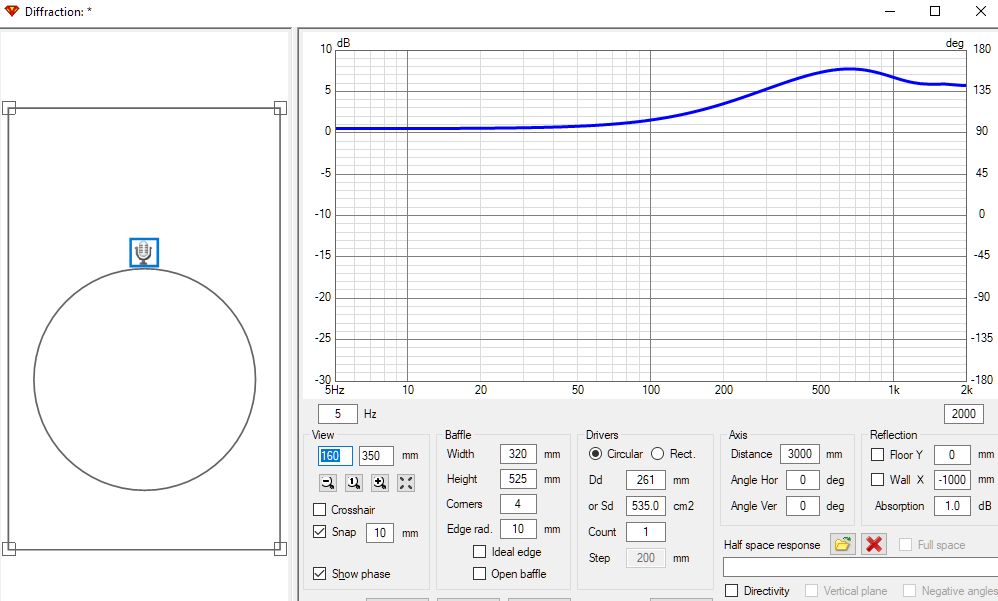Click the low frequency limit field showing 5
Viewport: 998px width, 601px height.
pos(337,414)
